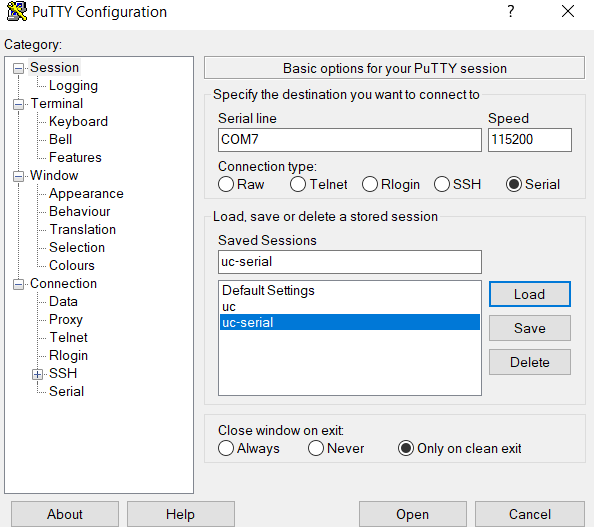Select the uc saved session entry
Screen dimensions: 594x527
[350, 307]
